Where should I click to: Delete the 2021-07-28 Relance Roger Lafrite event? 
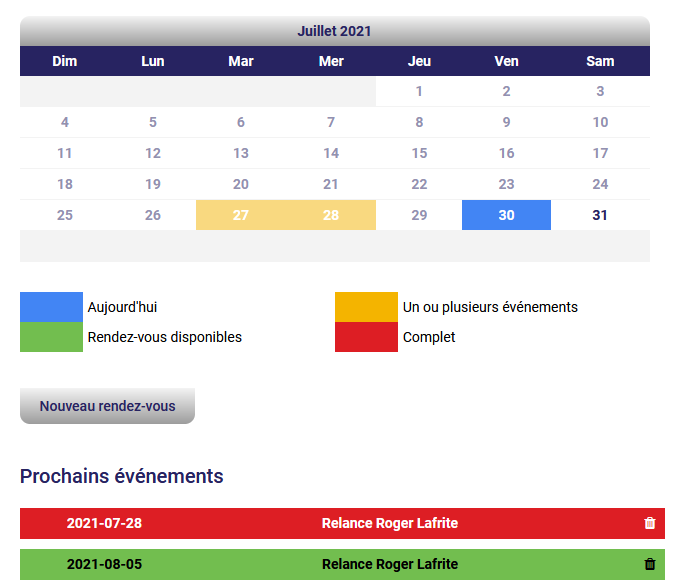pyautogui.click(x=650, y=523)
